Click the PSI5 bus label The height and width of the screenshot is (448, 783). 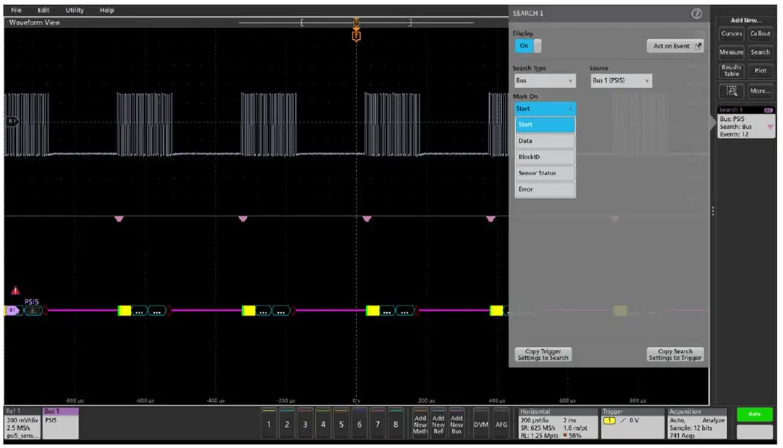(31, 302)
